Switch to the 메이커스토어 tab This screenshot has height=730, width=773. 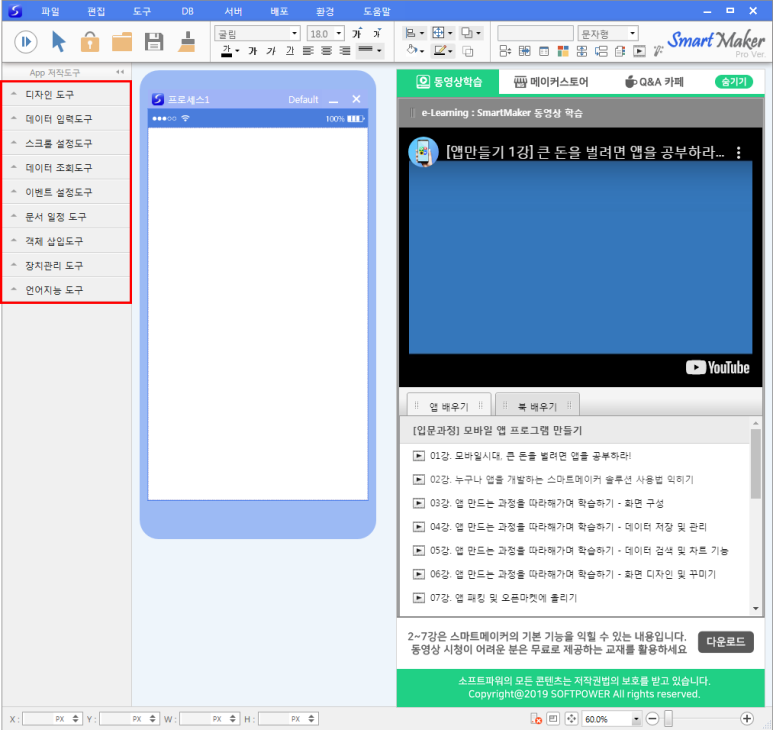(551, 82)
